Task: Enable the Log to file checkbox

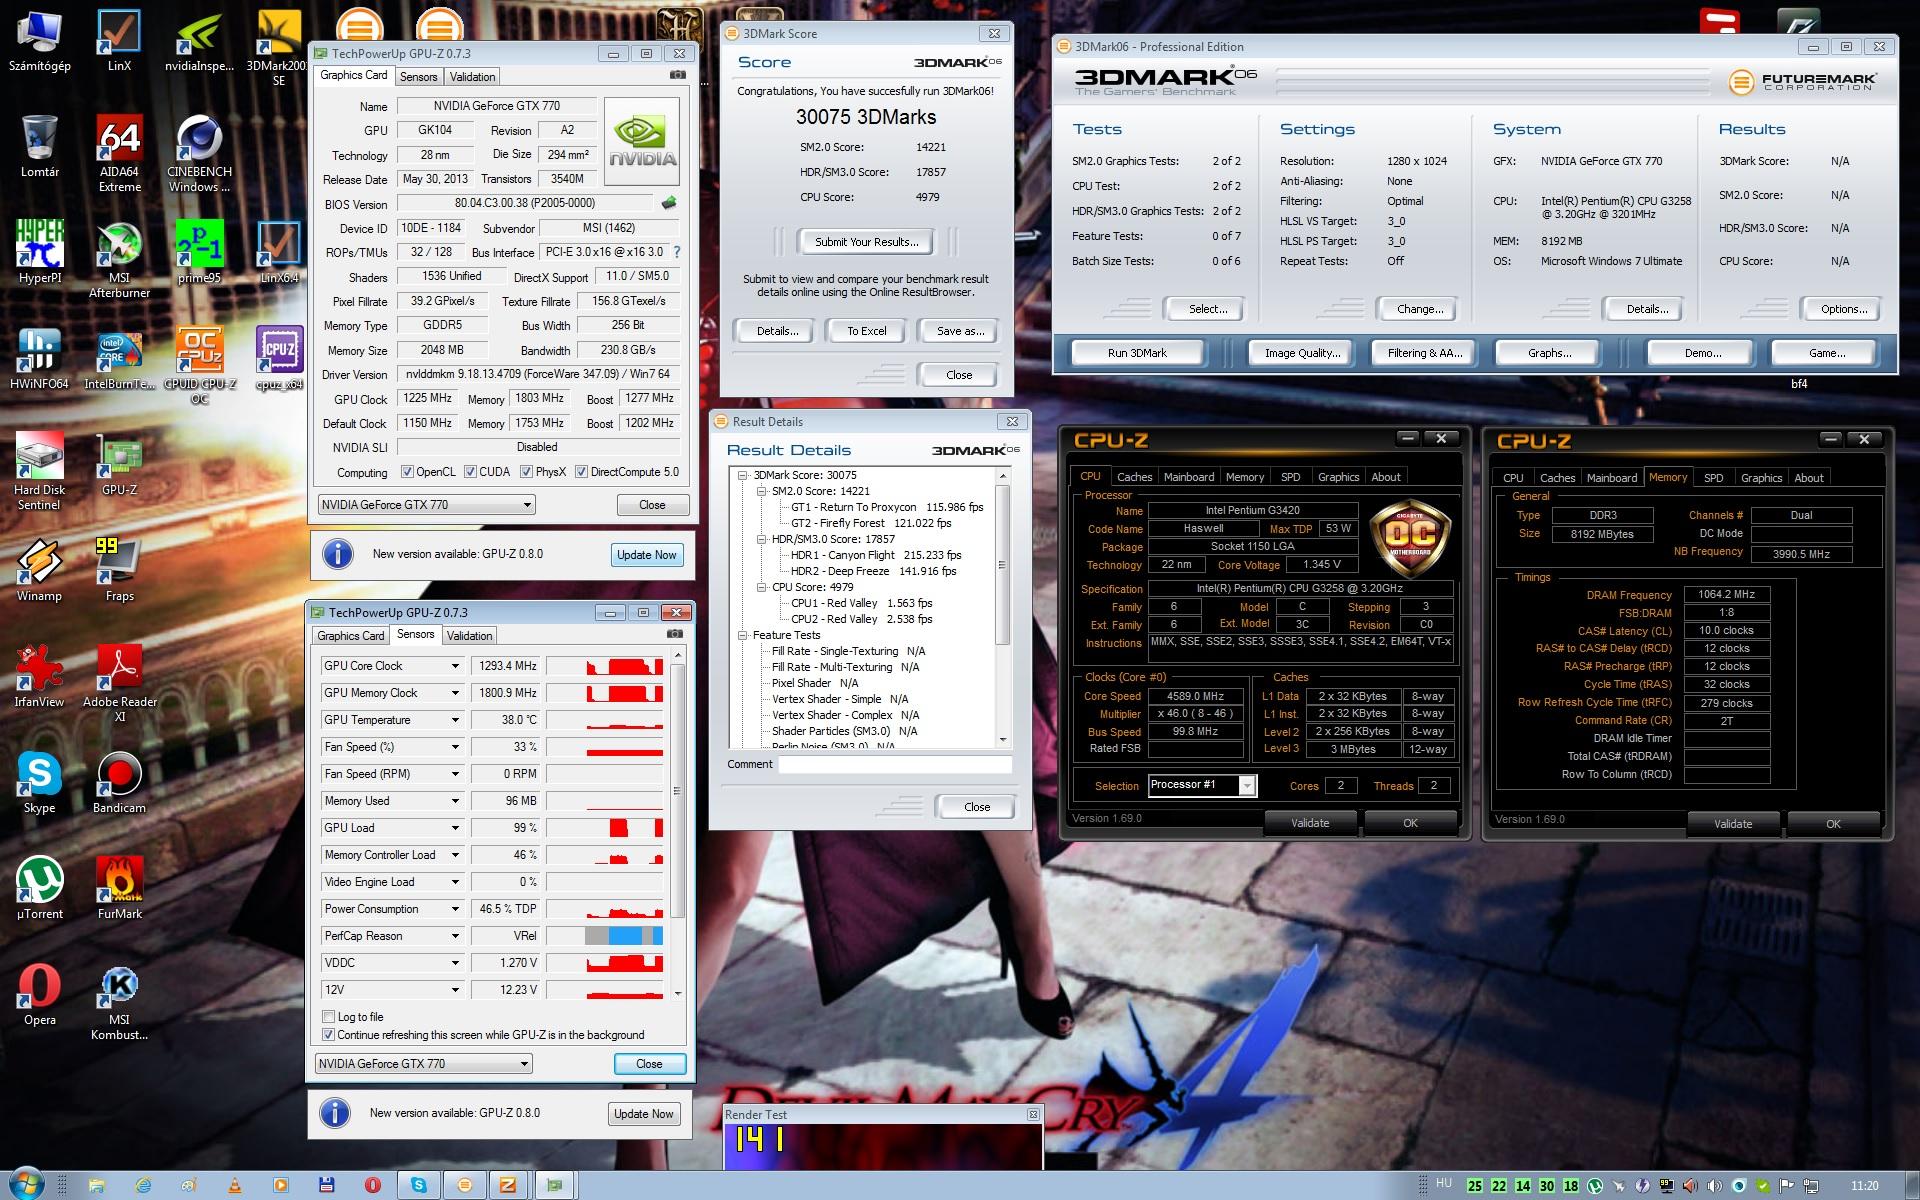Action: (328, 1017)
